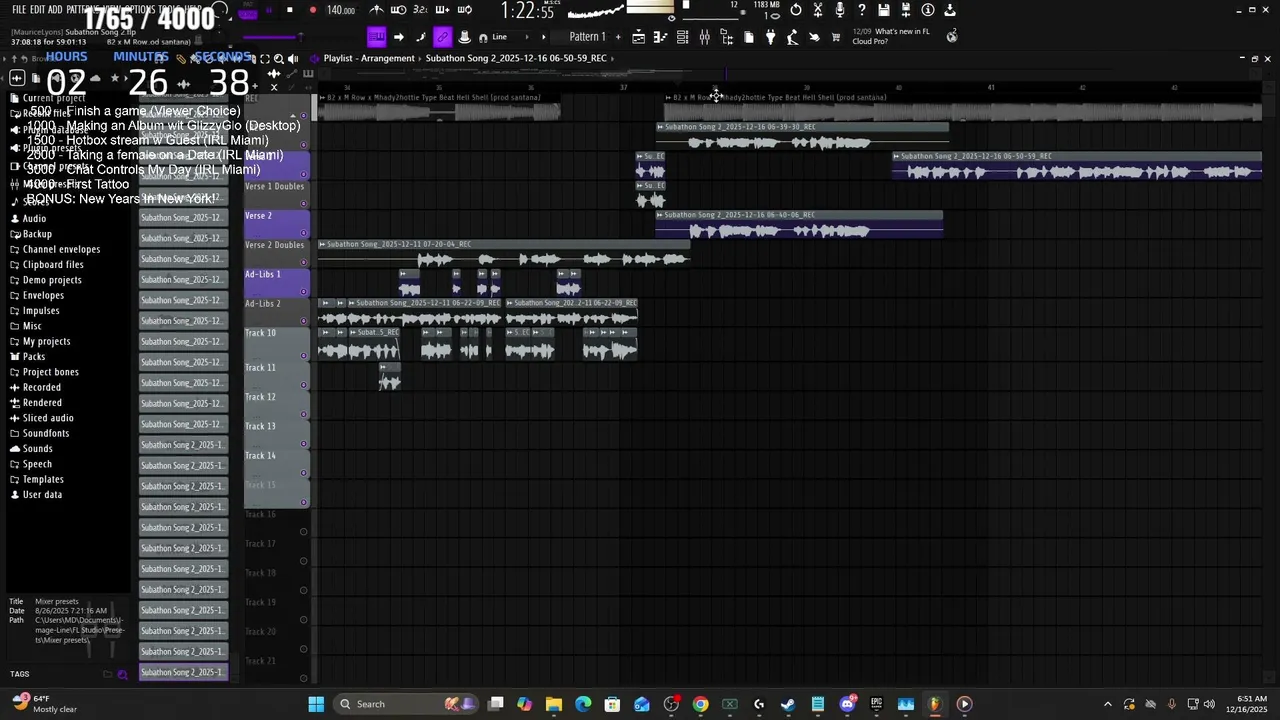Open the PATTERNS menu
The width and height of the screenshot is (1280, 720).
tap(82, 10)
